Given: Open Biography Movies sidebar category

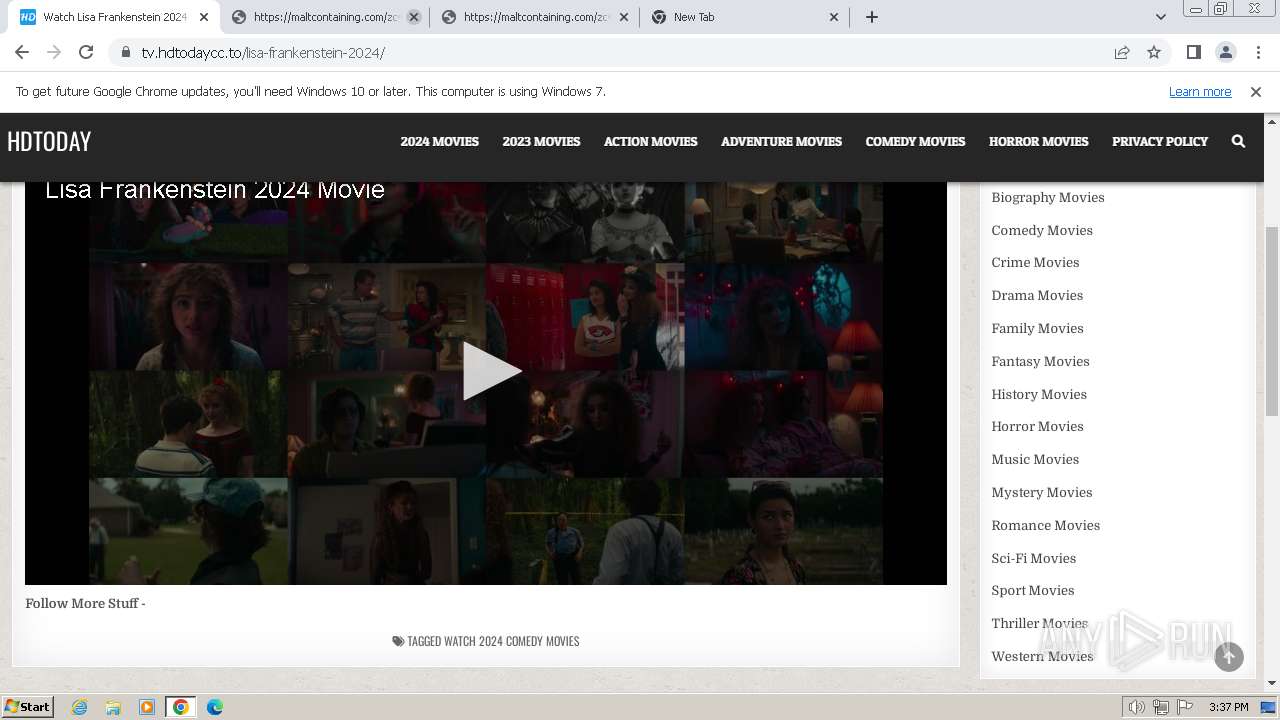Looking at the screenshot, I should click(1047, 197).
